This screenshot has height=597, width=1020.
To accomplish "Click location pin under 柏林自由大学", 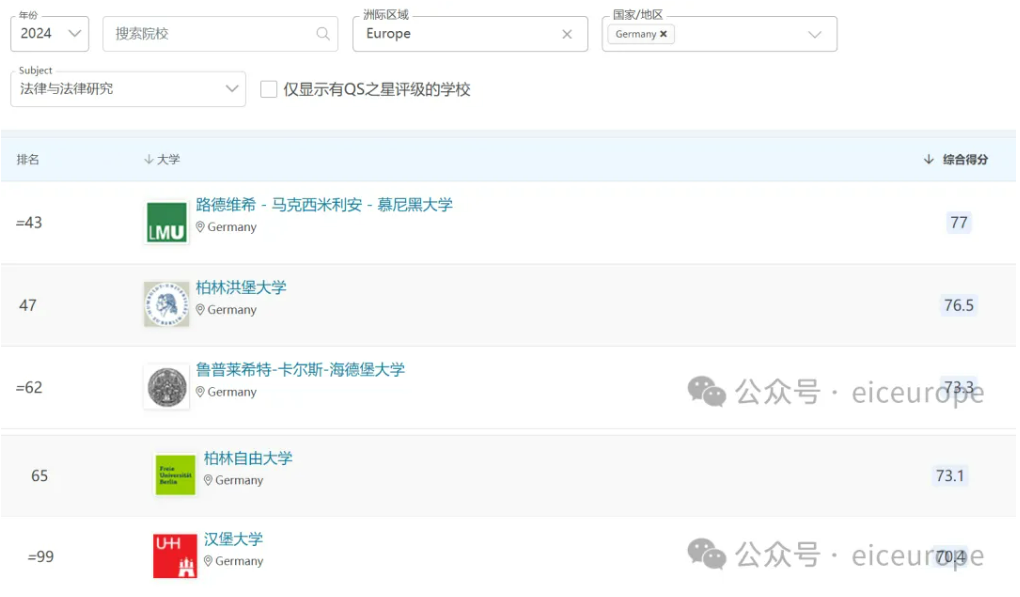I will pyautogui.click(x=208, y=480).
